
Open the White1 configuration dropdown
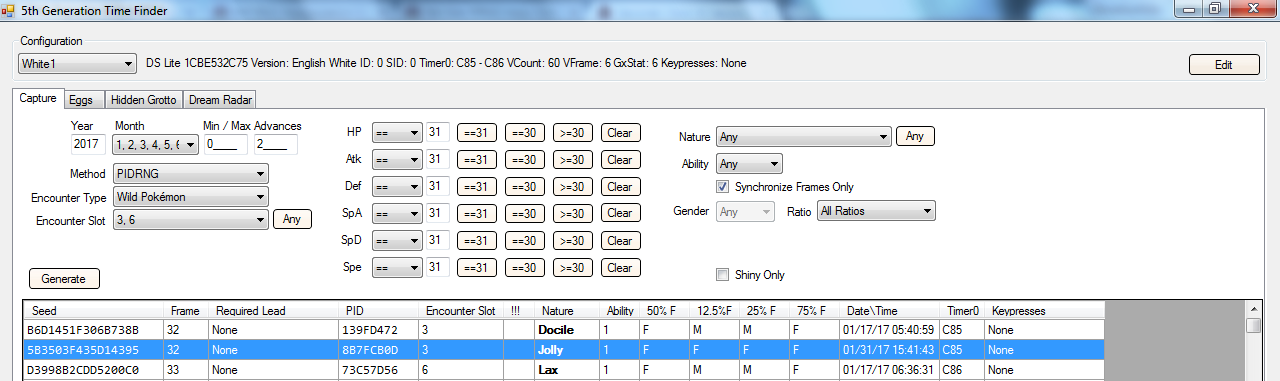[x=78, y=64]
